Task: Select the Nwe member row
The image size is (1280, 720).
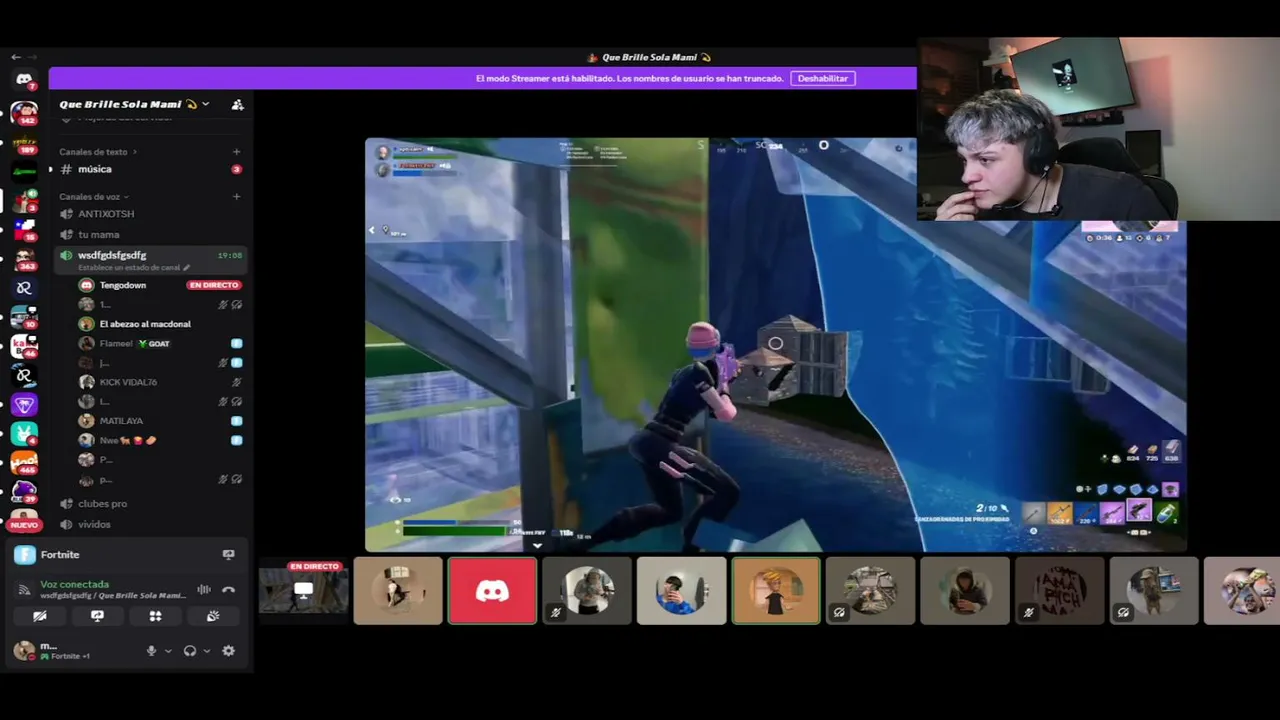Action: [x=160, y=440]
